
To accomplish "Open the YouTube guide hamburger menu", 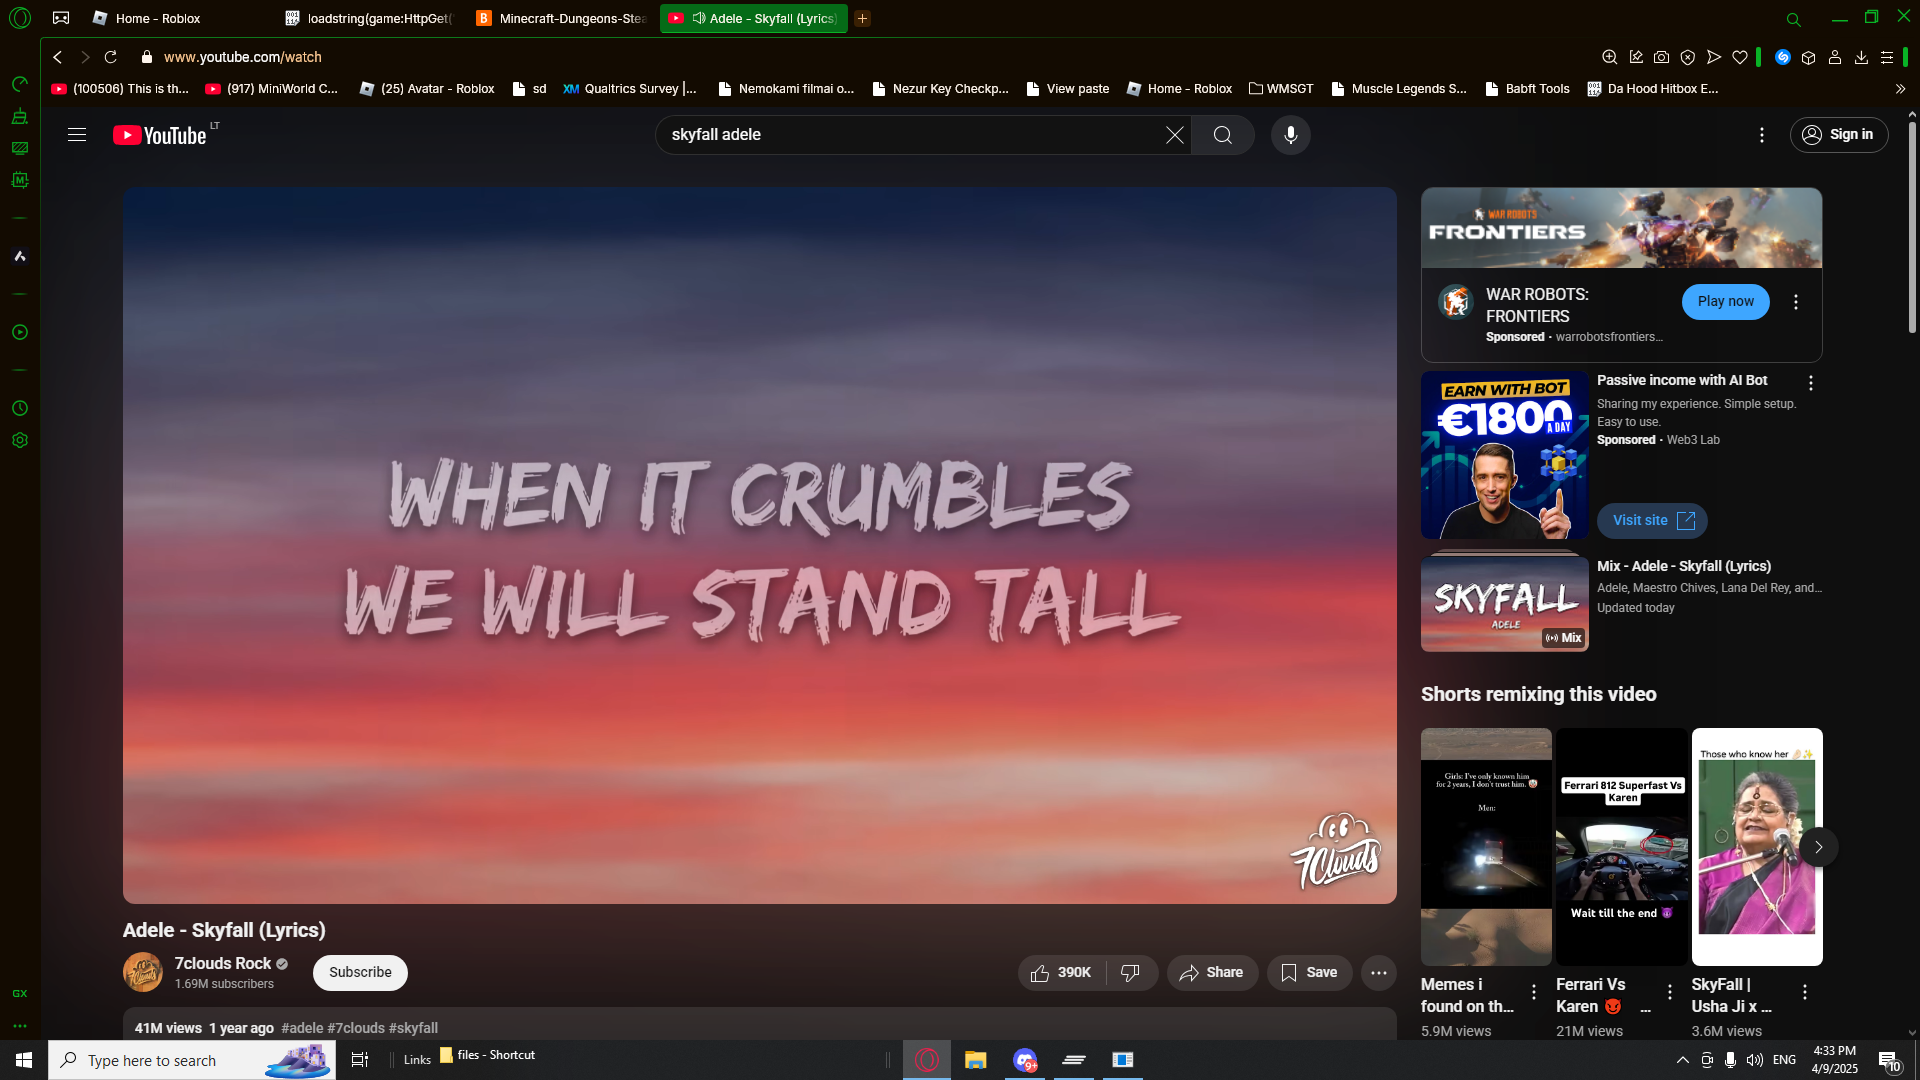I will click(x=77, y=135).
